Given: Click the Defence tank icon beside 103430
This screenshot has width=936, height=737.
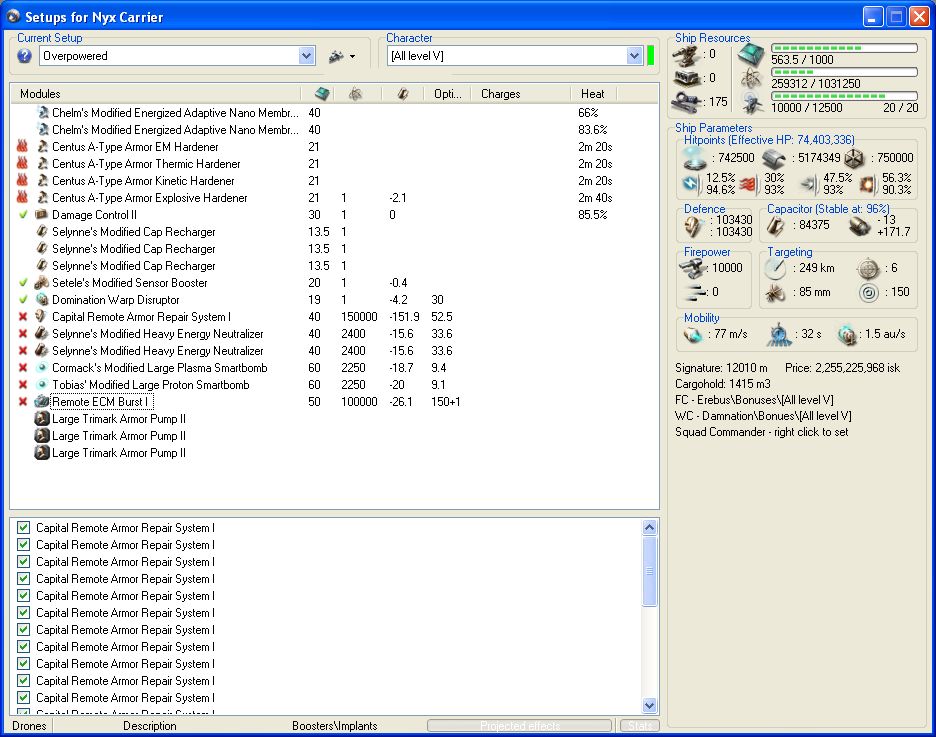Looking at the screenshot, I should click(694, 226).
